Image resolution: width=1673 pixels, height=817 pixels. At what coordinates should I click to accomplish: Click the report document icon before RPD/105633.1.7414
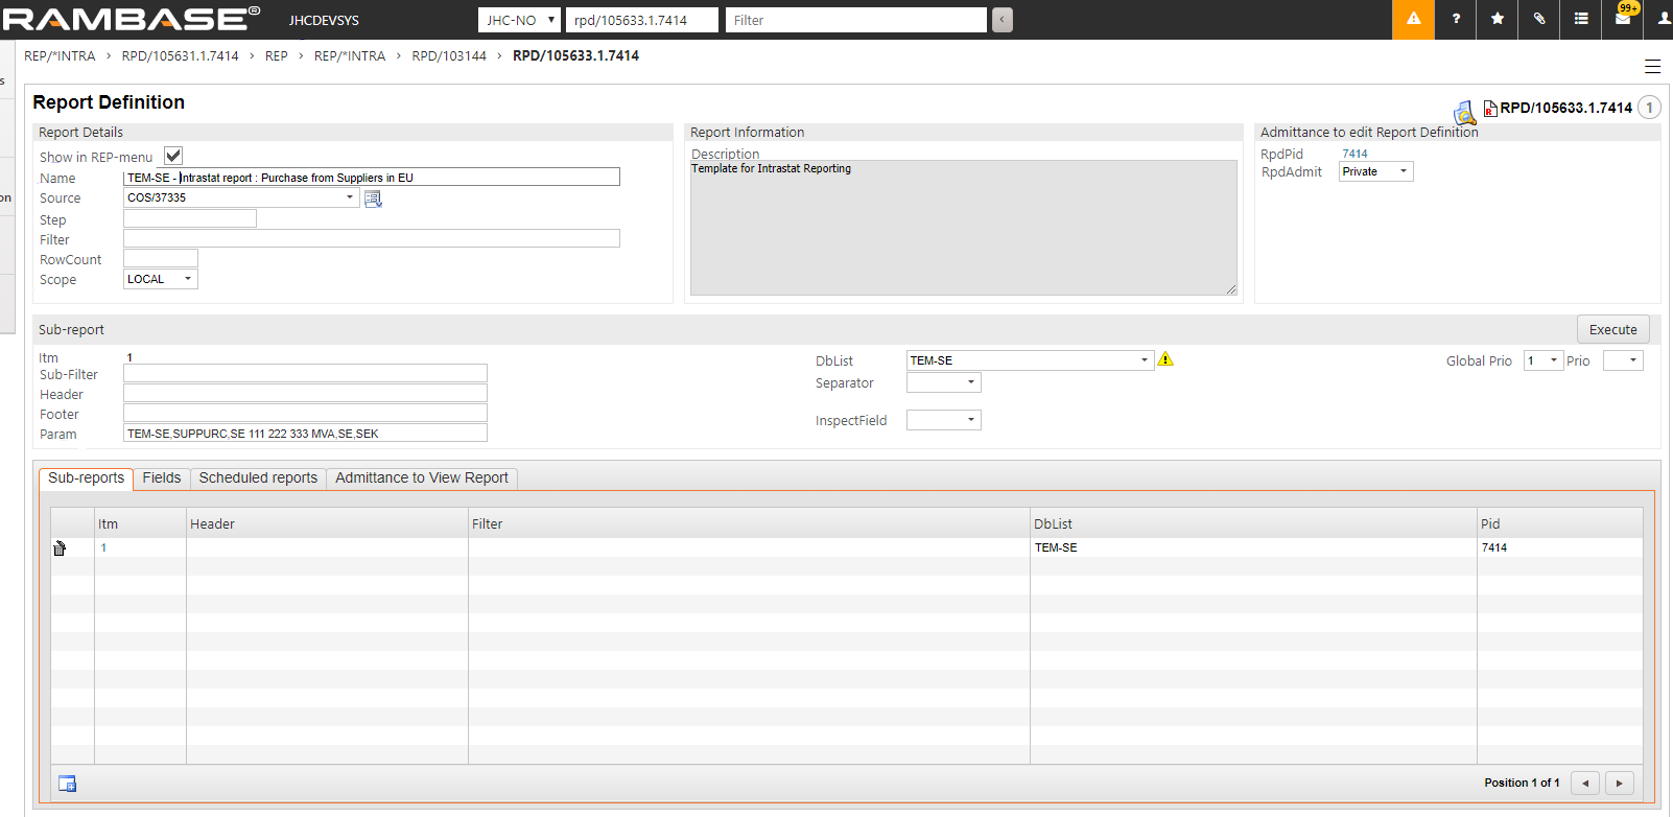click(x=1490, y=108)
